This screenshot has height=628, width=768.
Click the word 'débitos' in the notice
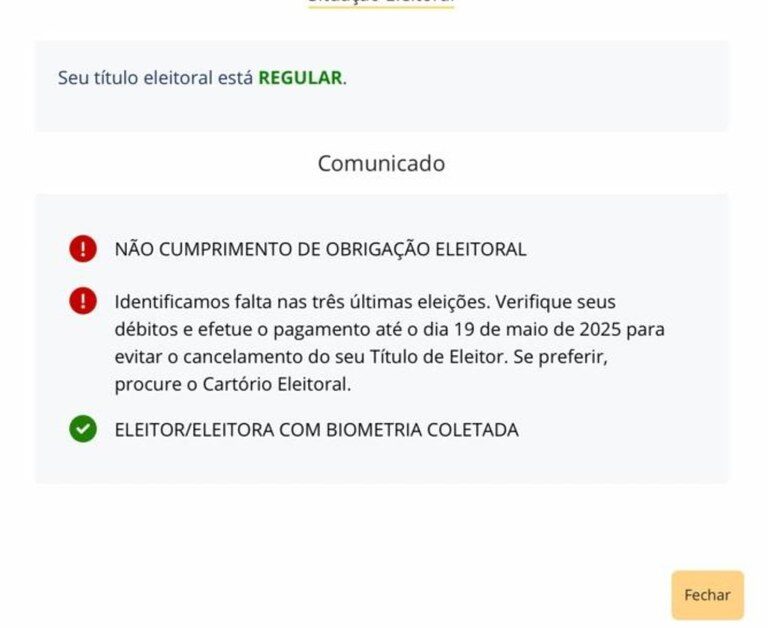(143, 329)
